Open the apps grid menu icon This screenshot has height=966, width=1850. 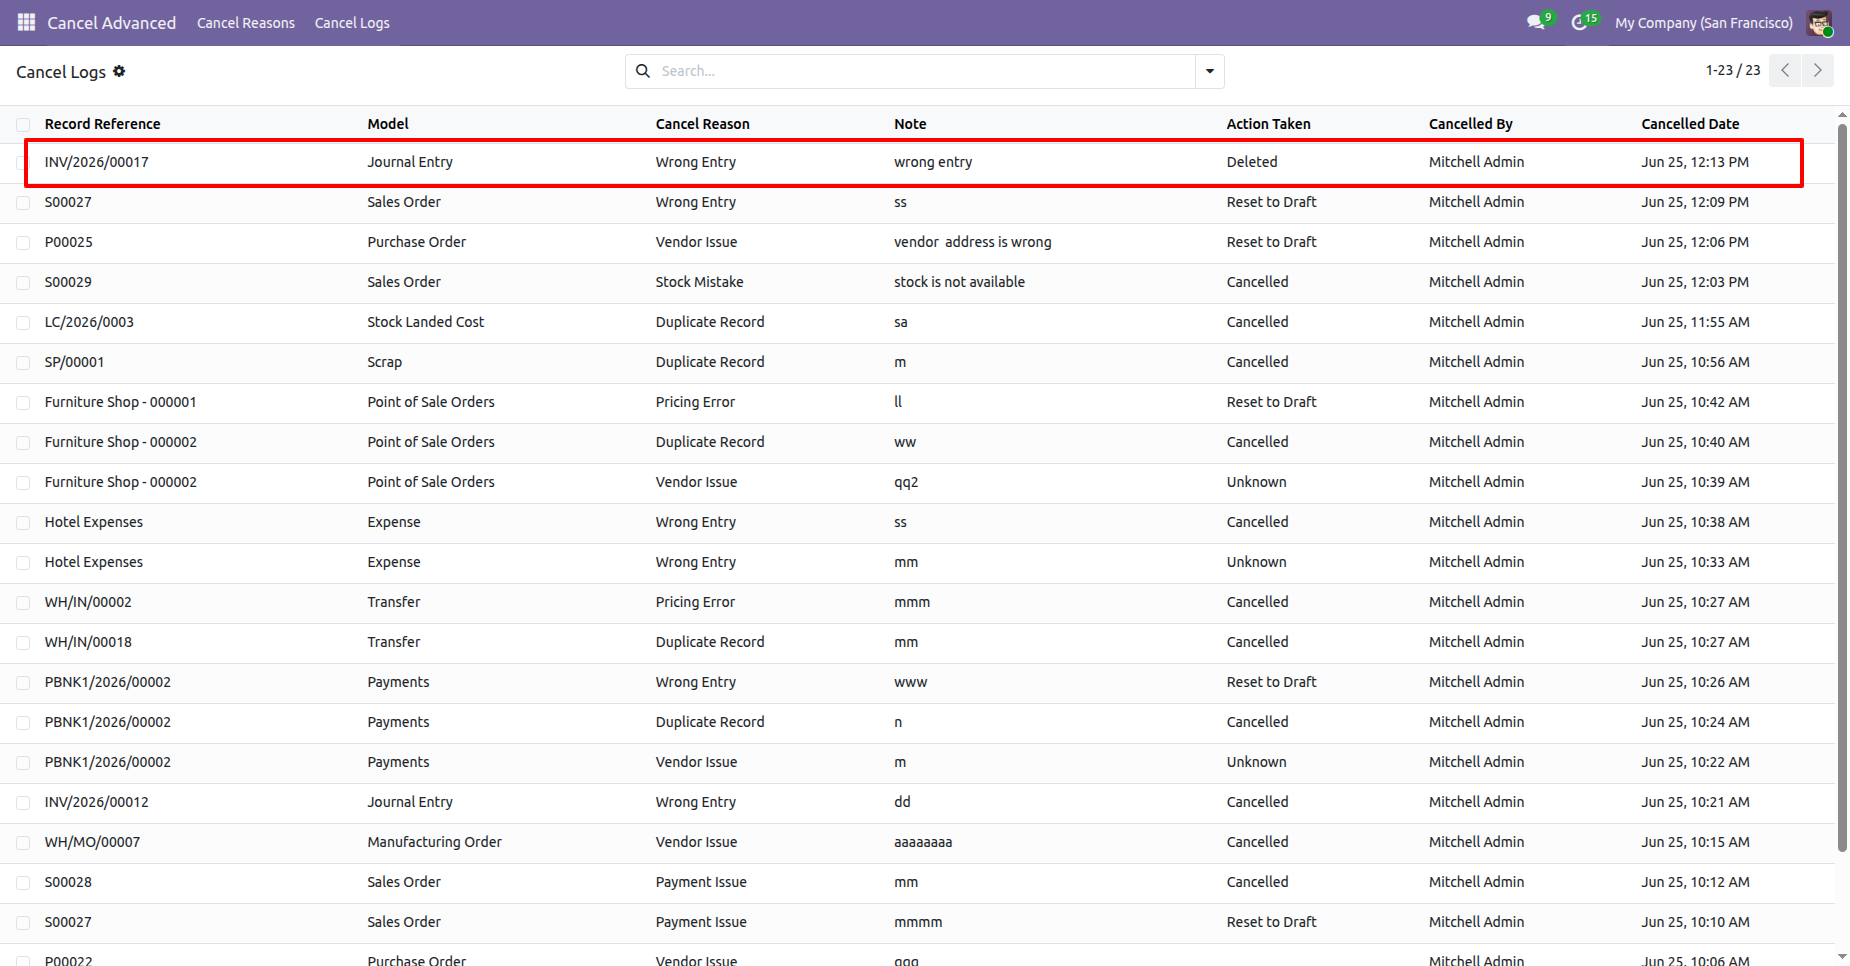tap(26, 22)
